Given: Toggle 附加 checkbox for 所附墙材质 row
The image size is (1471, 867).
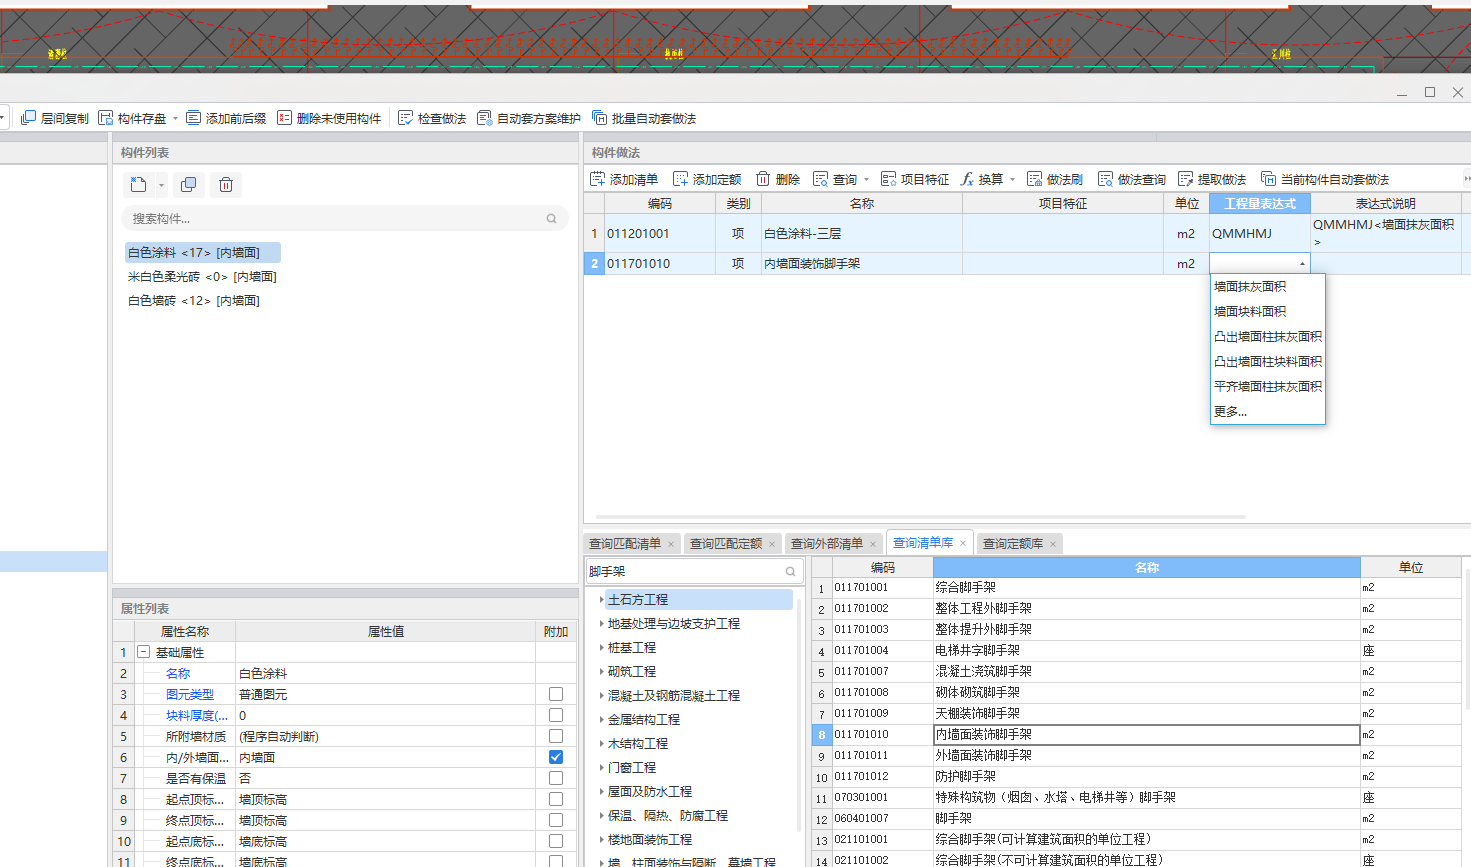Looking at the screenshot, I should (556, 736).
